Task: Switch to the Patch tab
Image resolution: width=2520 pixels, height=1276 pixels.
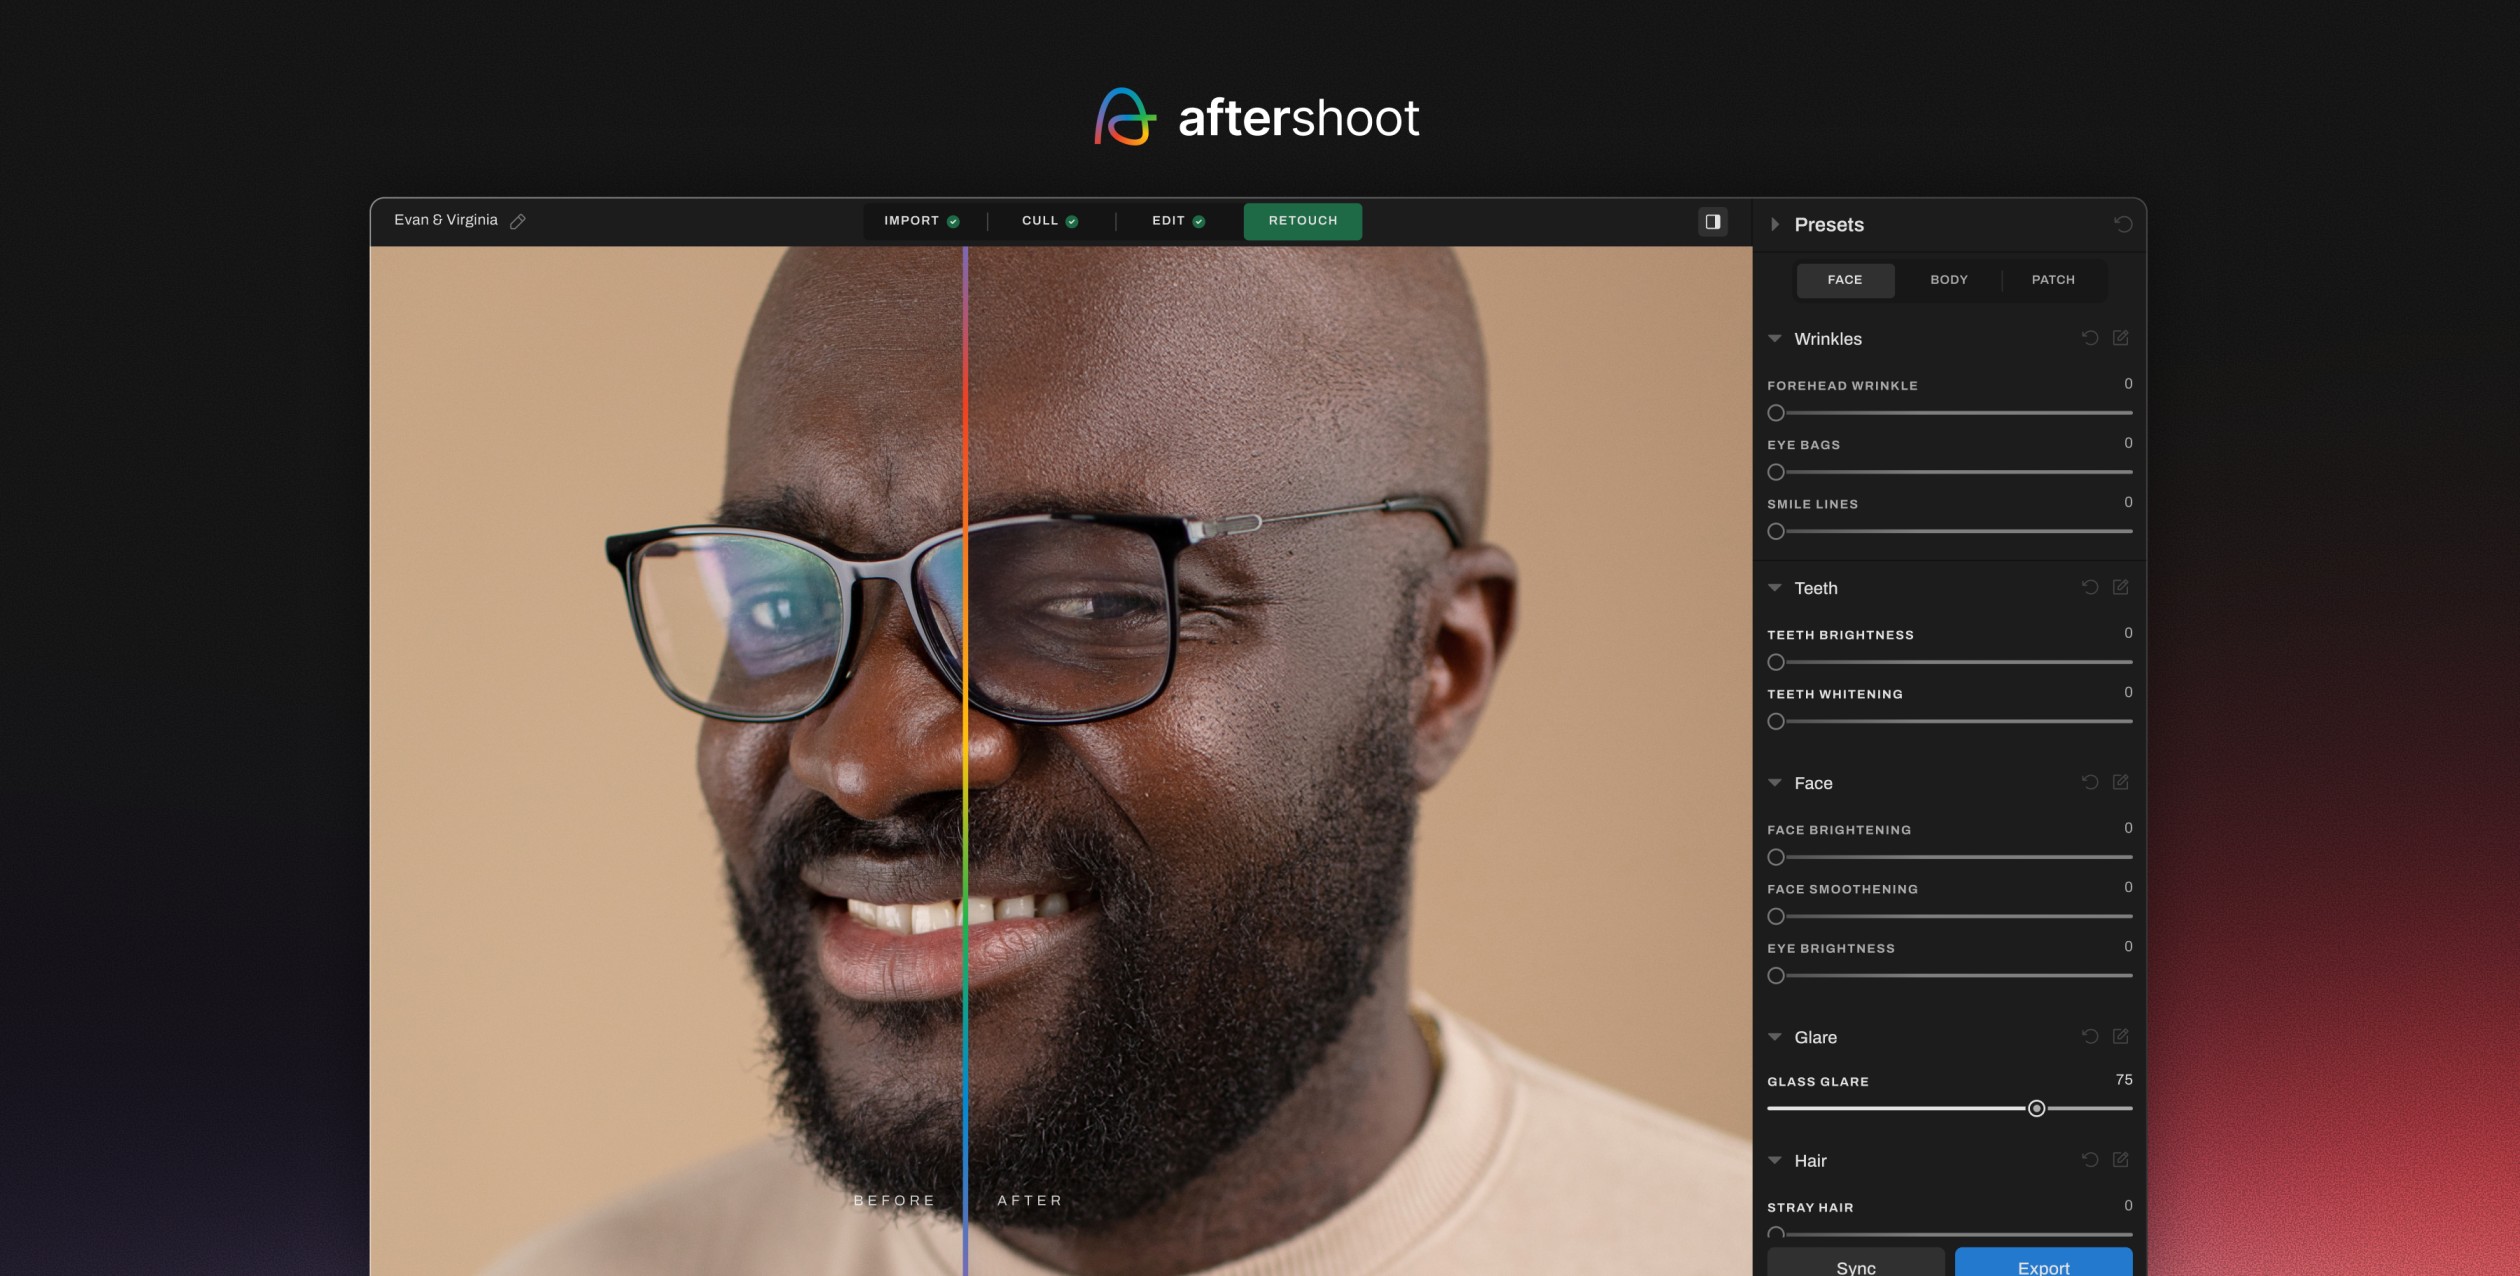Action: (2052, 280)
